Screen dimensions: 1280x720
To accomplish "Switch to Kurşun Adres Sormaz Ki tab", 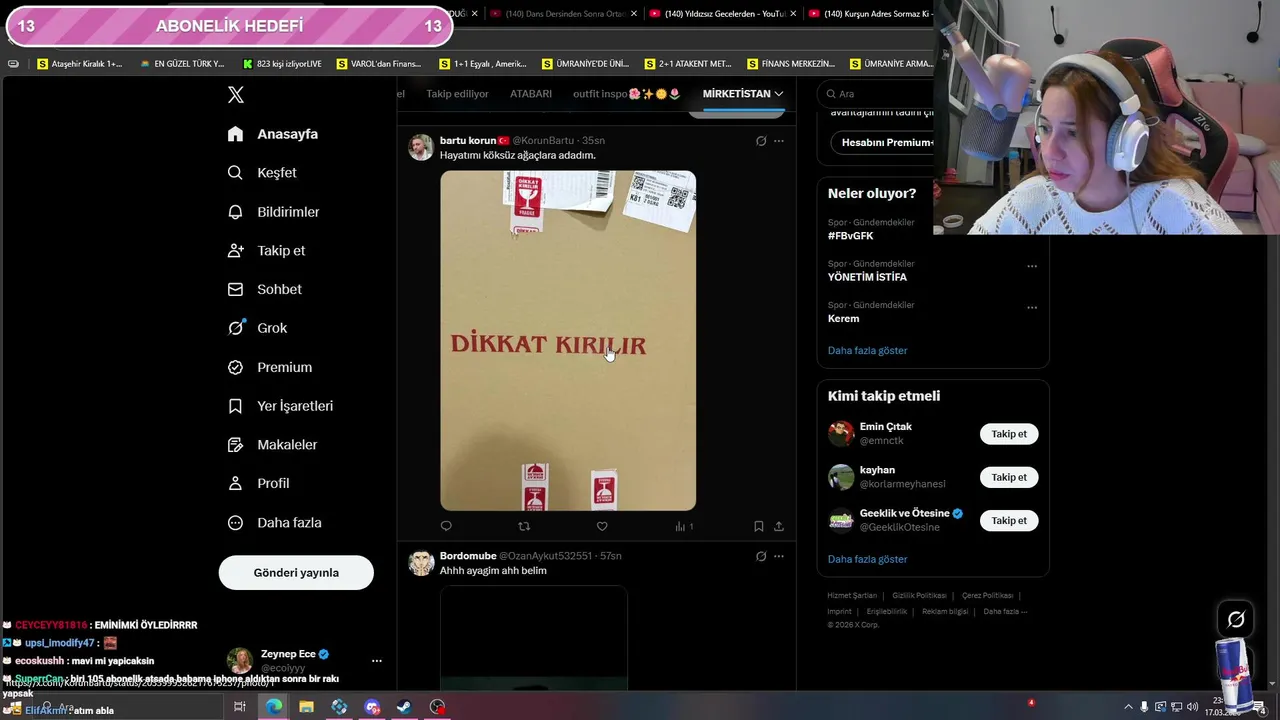I will point(871,14).
